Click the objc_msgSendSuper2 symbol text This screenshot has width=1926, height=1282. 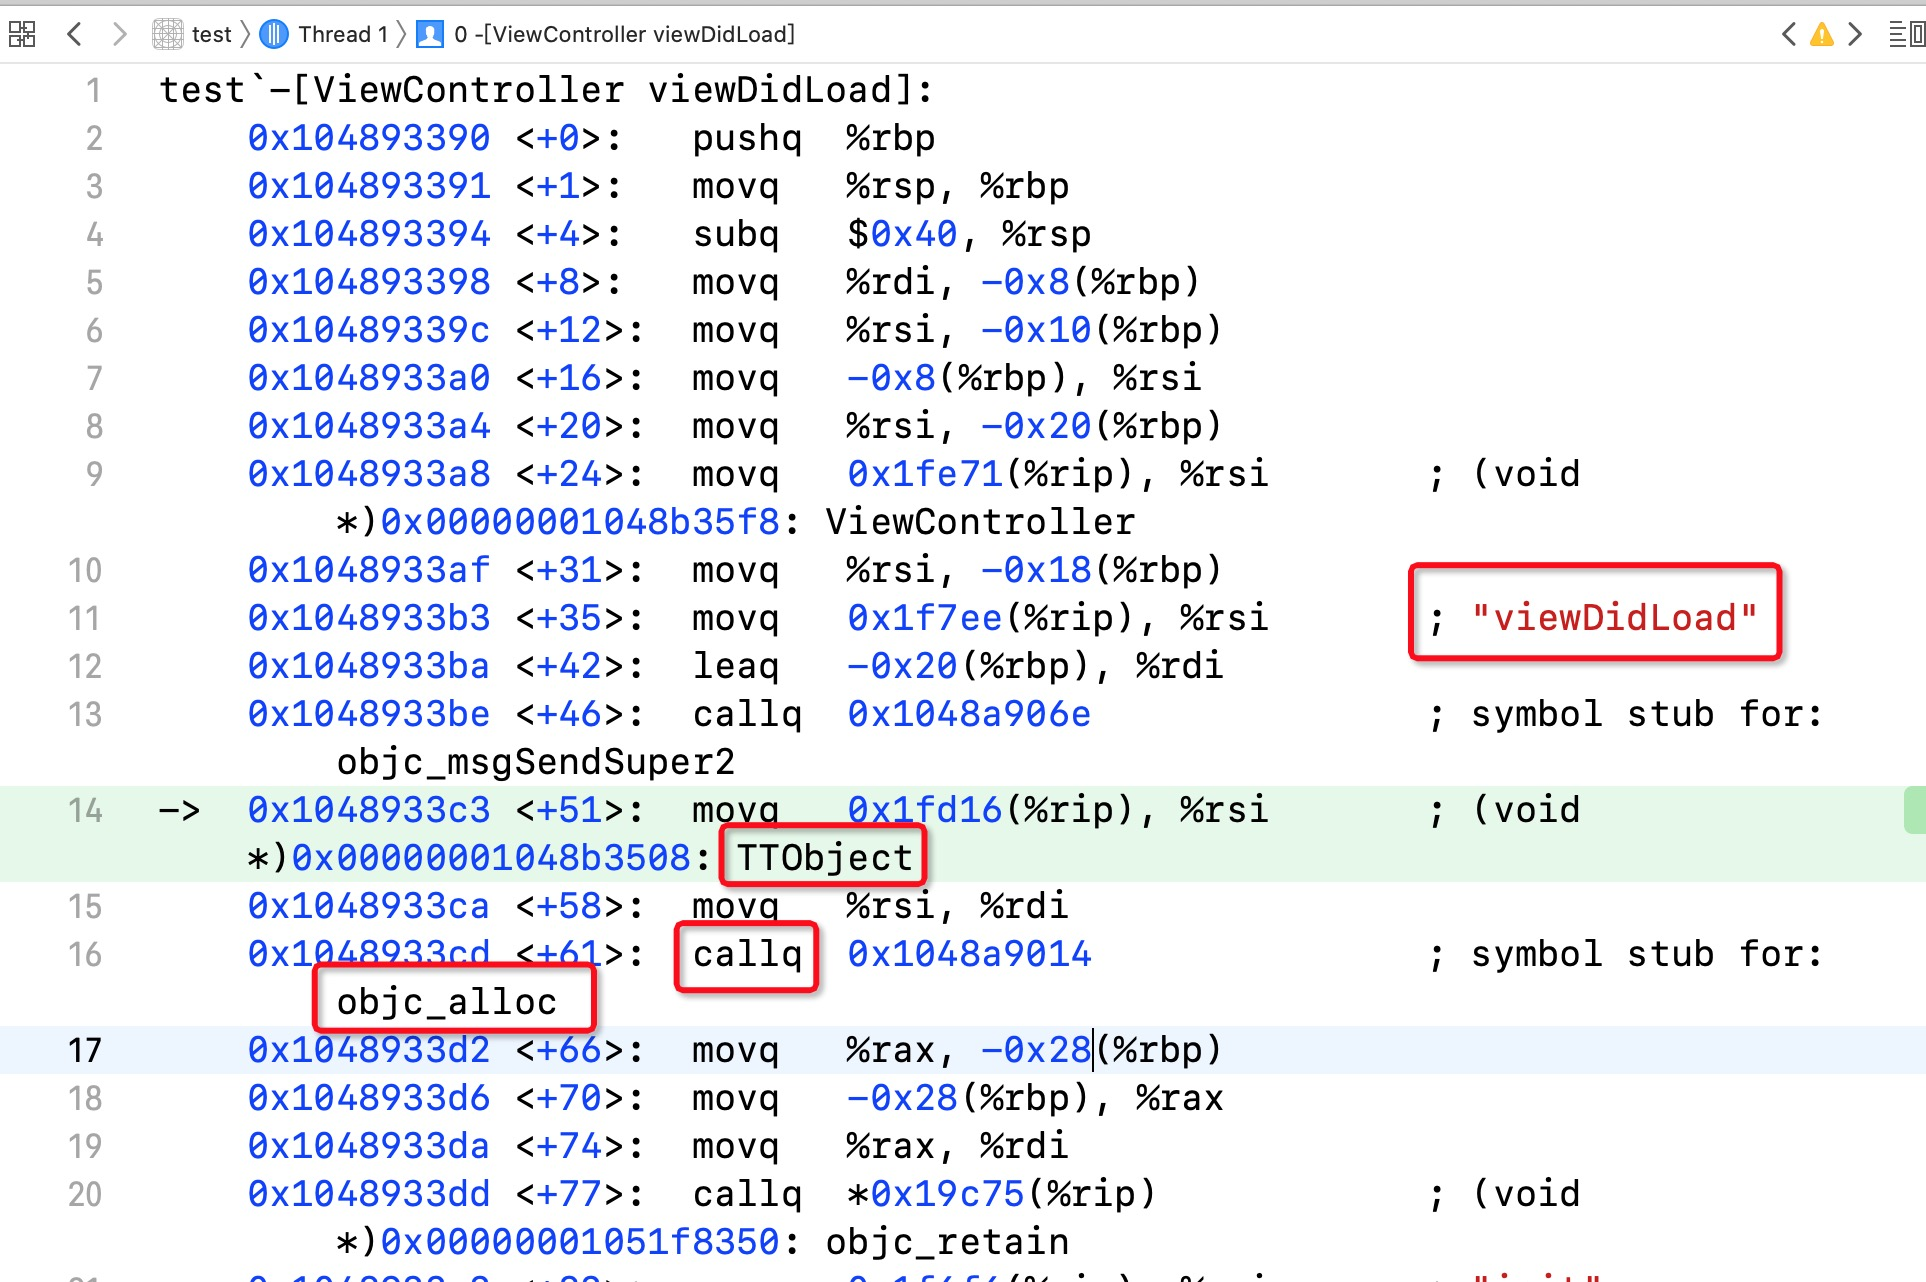coord(535,762)
